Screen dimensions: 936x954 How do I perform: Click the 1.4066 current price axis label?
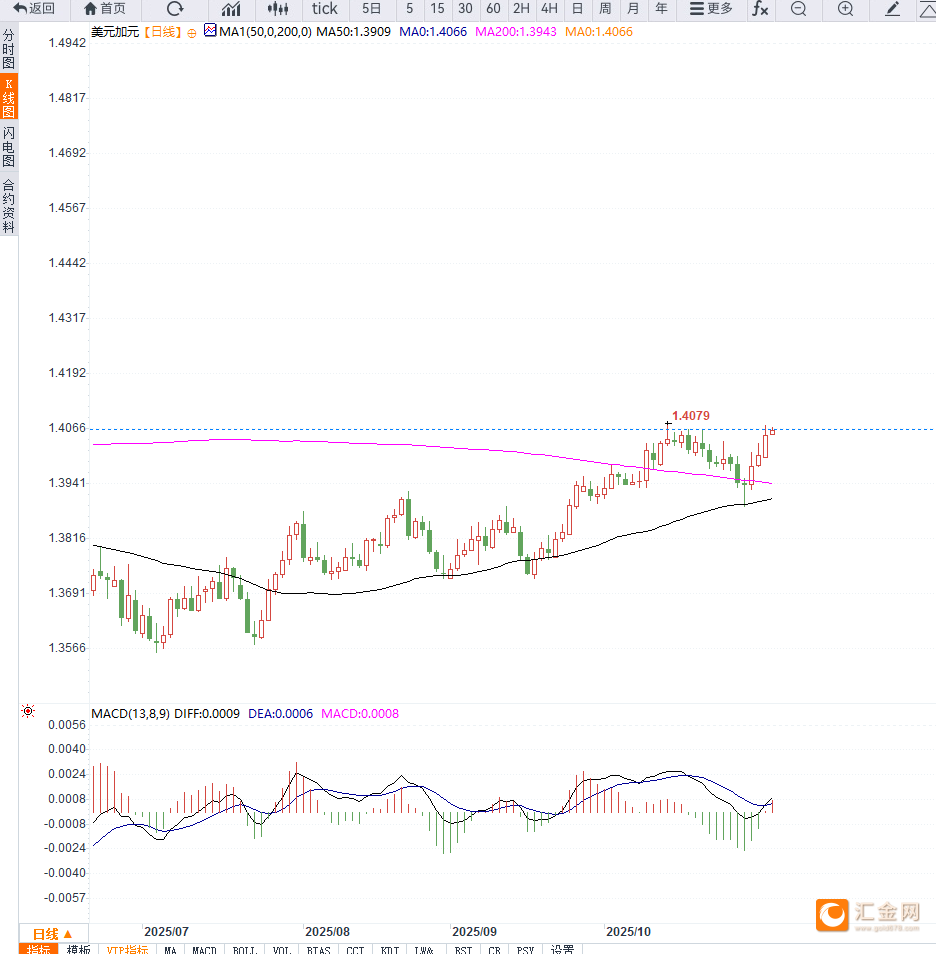pyautogui.click(x=67, y=428)
